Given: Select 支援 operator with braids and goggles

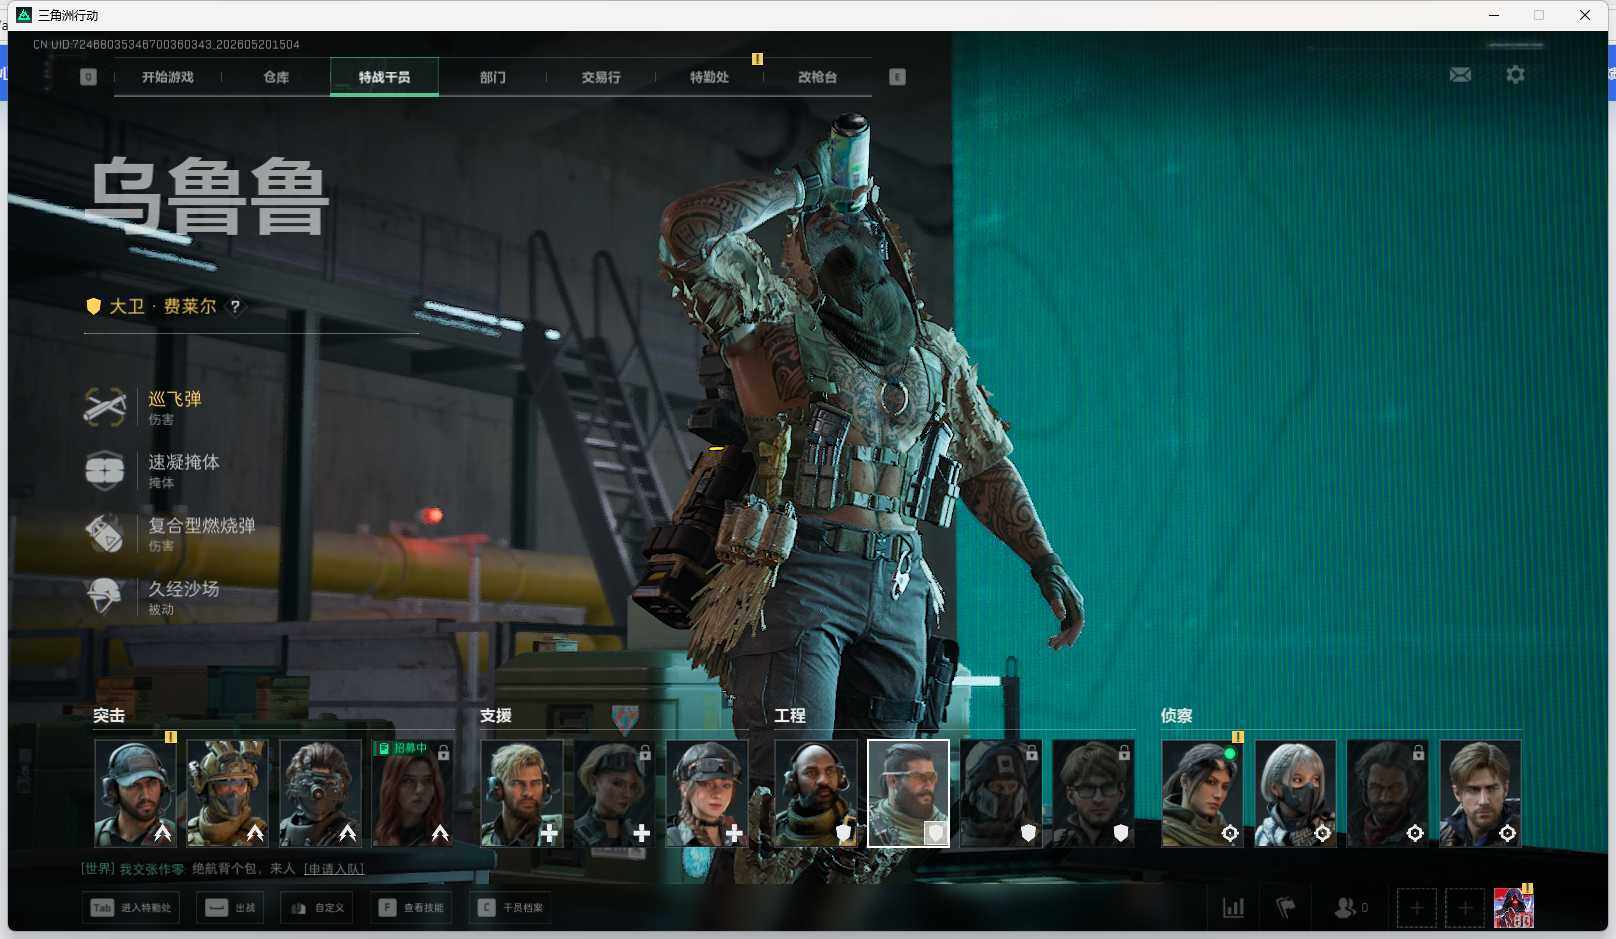Looking at the screenshot, I should pos(707,793).
